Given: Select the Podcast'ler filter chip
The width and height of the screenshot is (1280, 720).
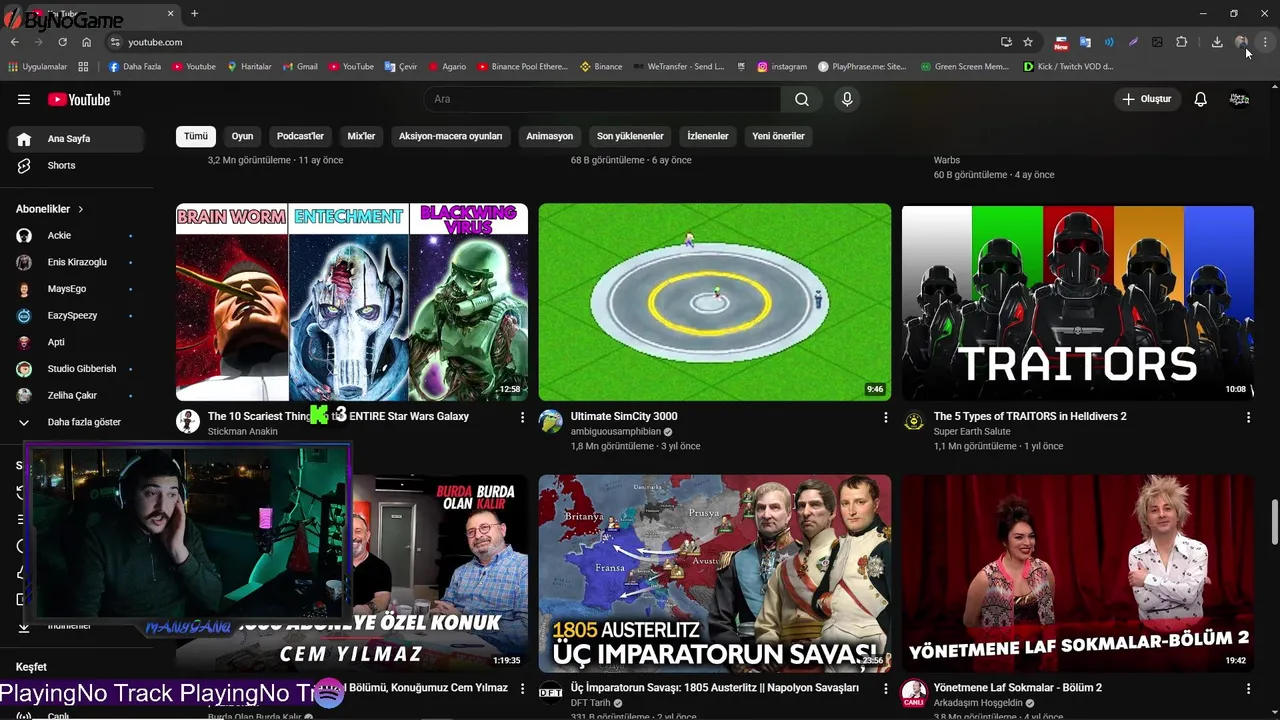Looking at the screenshot, I should (x=301, y=136).
